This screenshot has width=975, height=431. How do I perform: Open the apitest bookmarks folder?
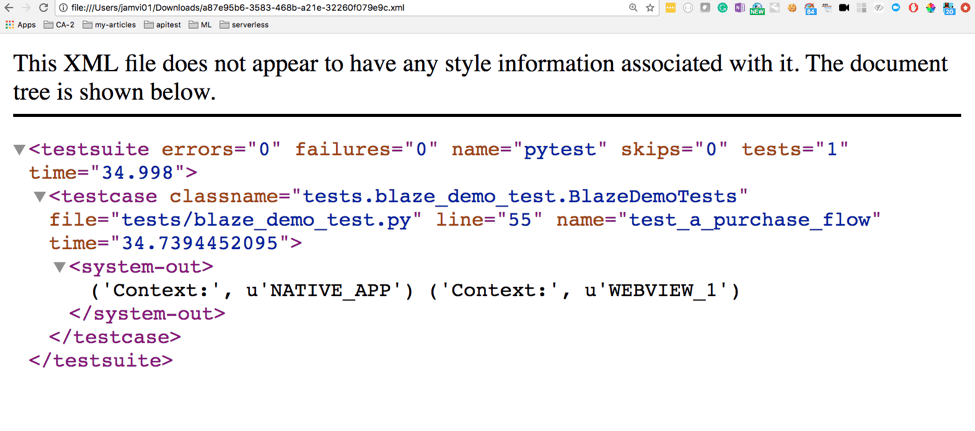[162, 25]
